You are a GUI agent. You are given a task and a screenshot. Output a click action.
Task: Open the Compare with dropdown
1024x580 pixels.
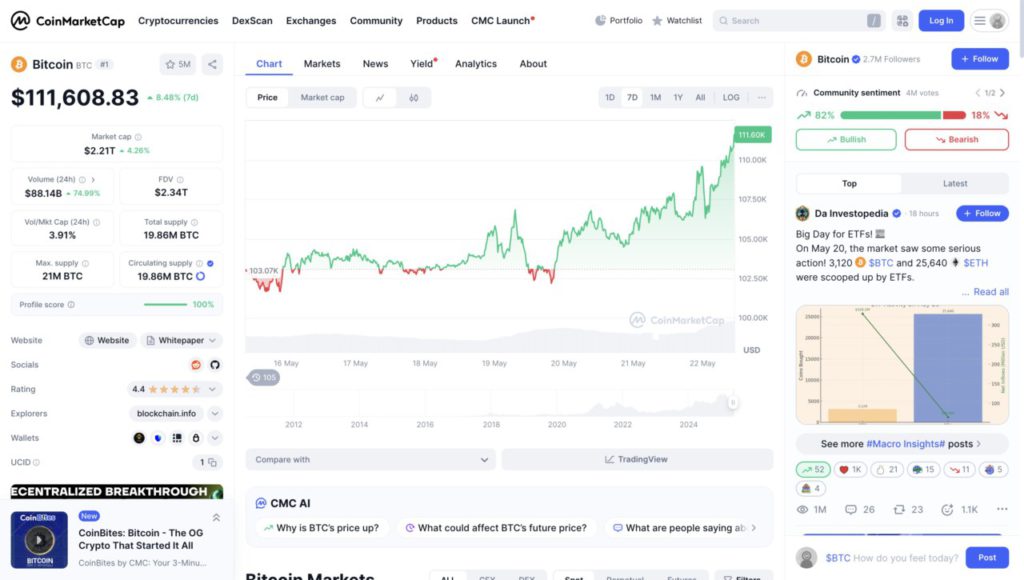(x=370, y=459)
